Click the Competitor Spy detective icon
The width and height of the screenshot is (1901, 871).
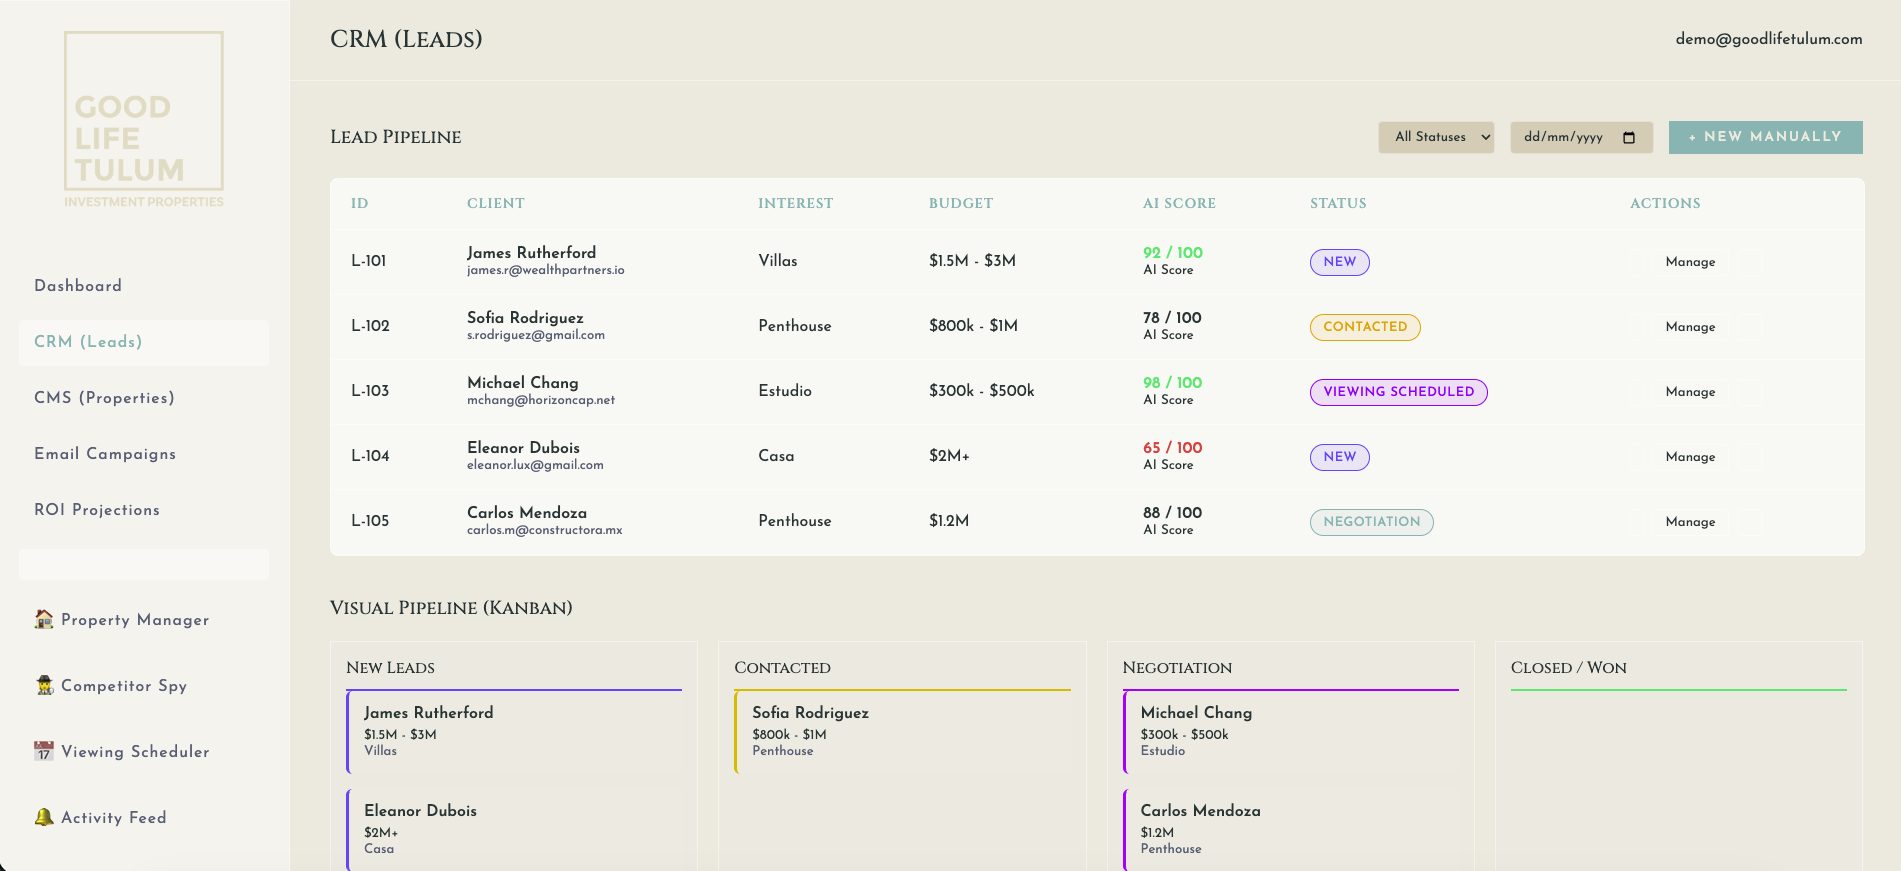pyautogui.click(x=44, y=685)
